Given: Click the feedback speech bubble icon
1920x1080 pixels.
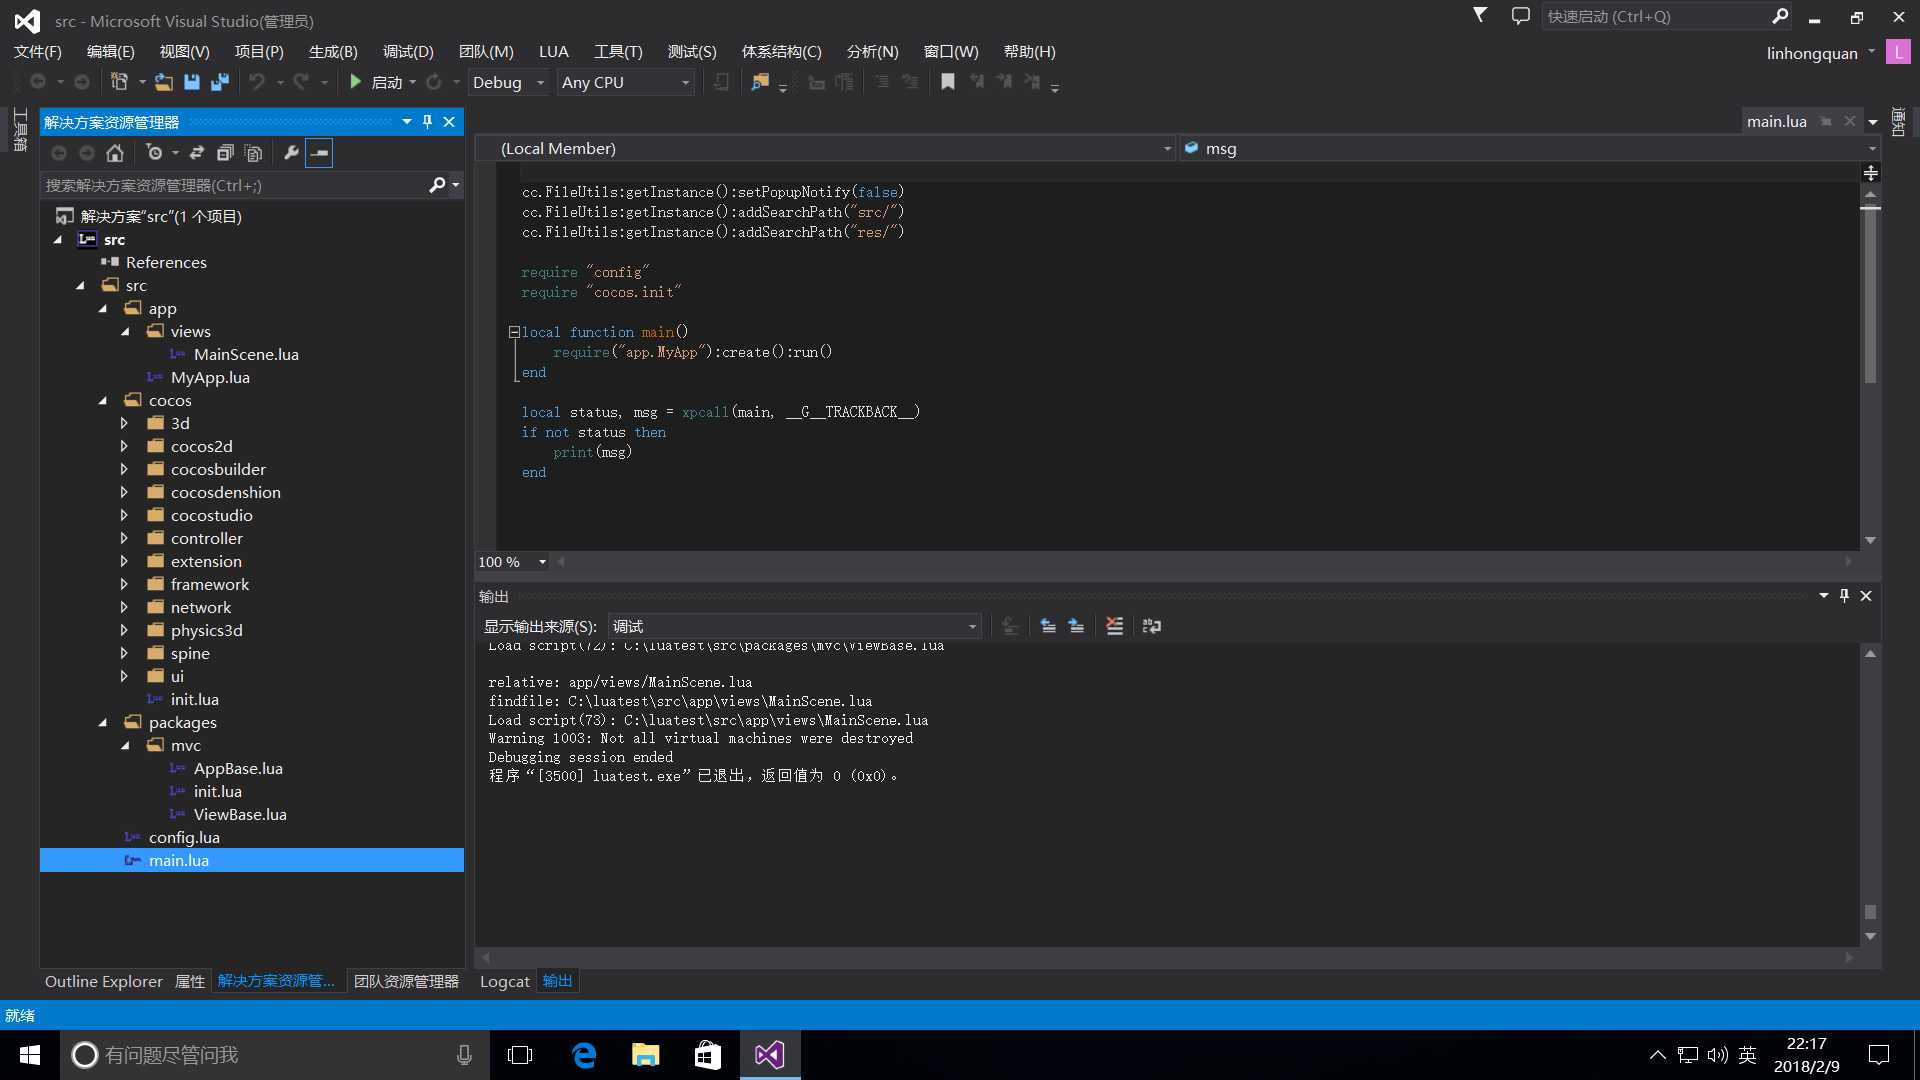Looking at the screenshot, I should pyautogui.click(x=1520, y=16).
